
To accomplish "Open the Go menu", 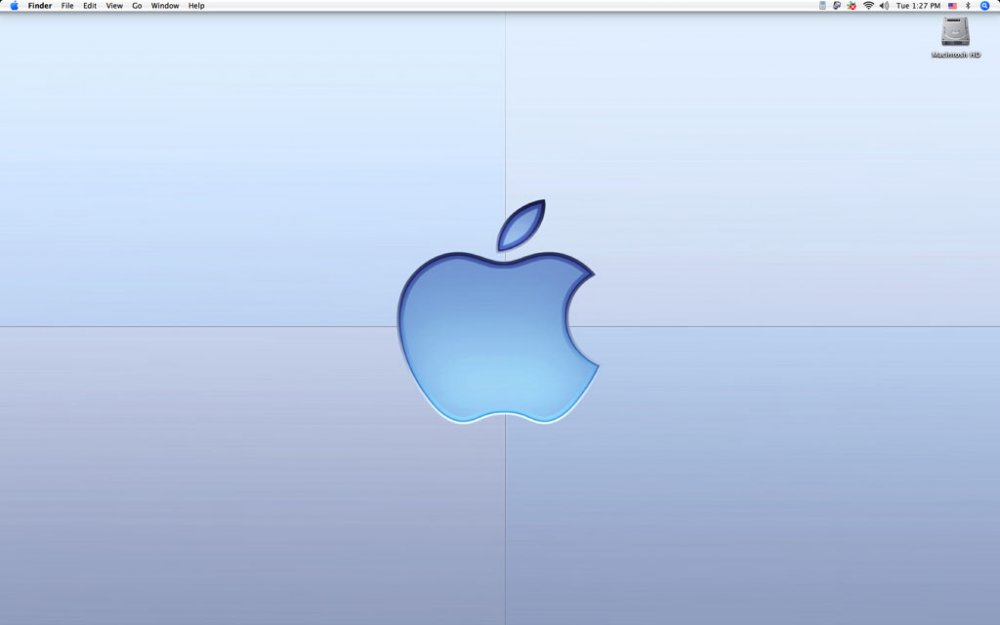I will click(137, 6).
